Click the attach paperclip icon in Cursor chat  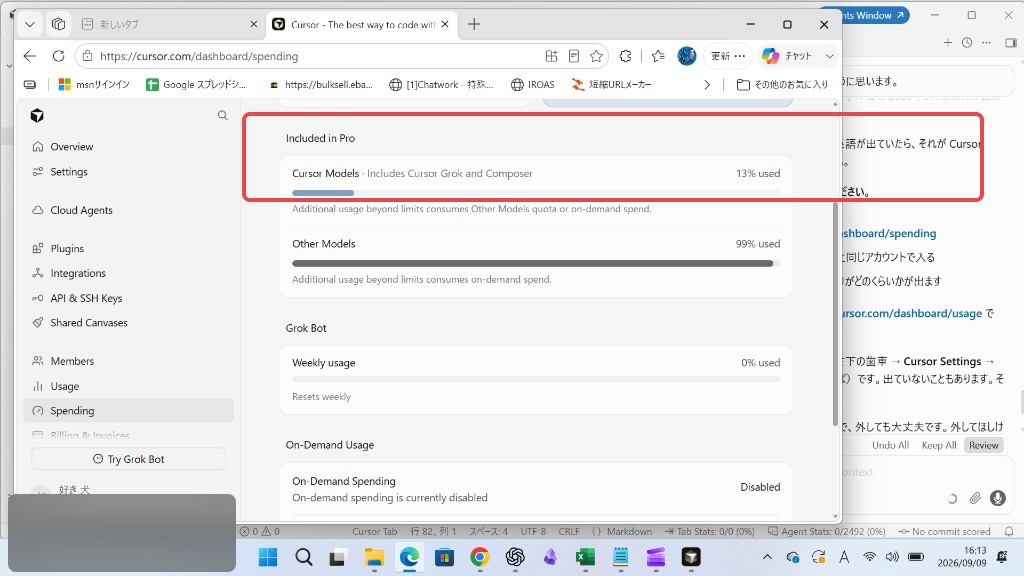point(975,498)
